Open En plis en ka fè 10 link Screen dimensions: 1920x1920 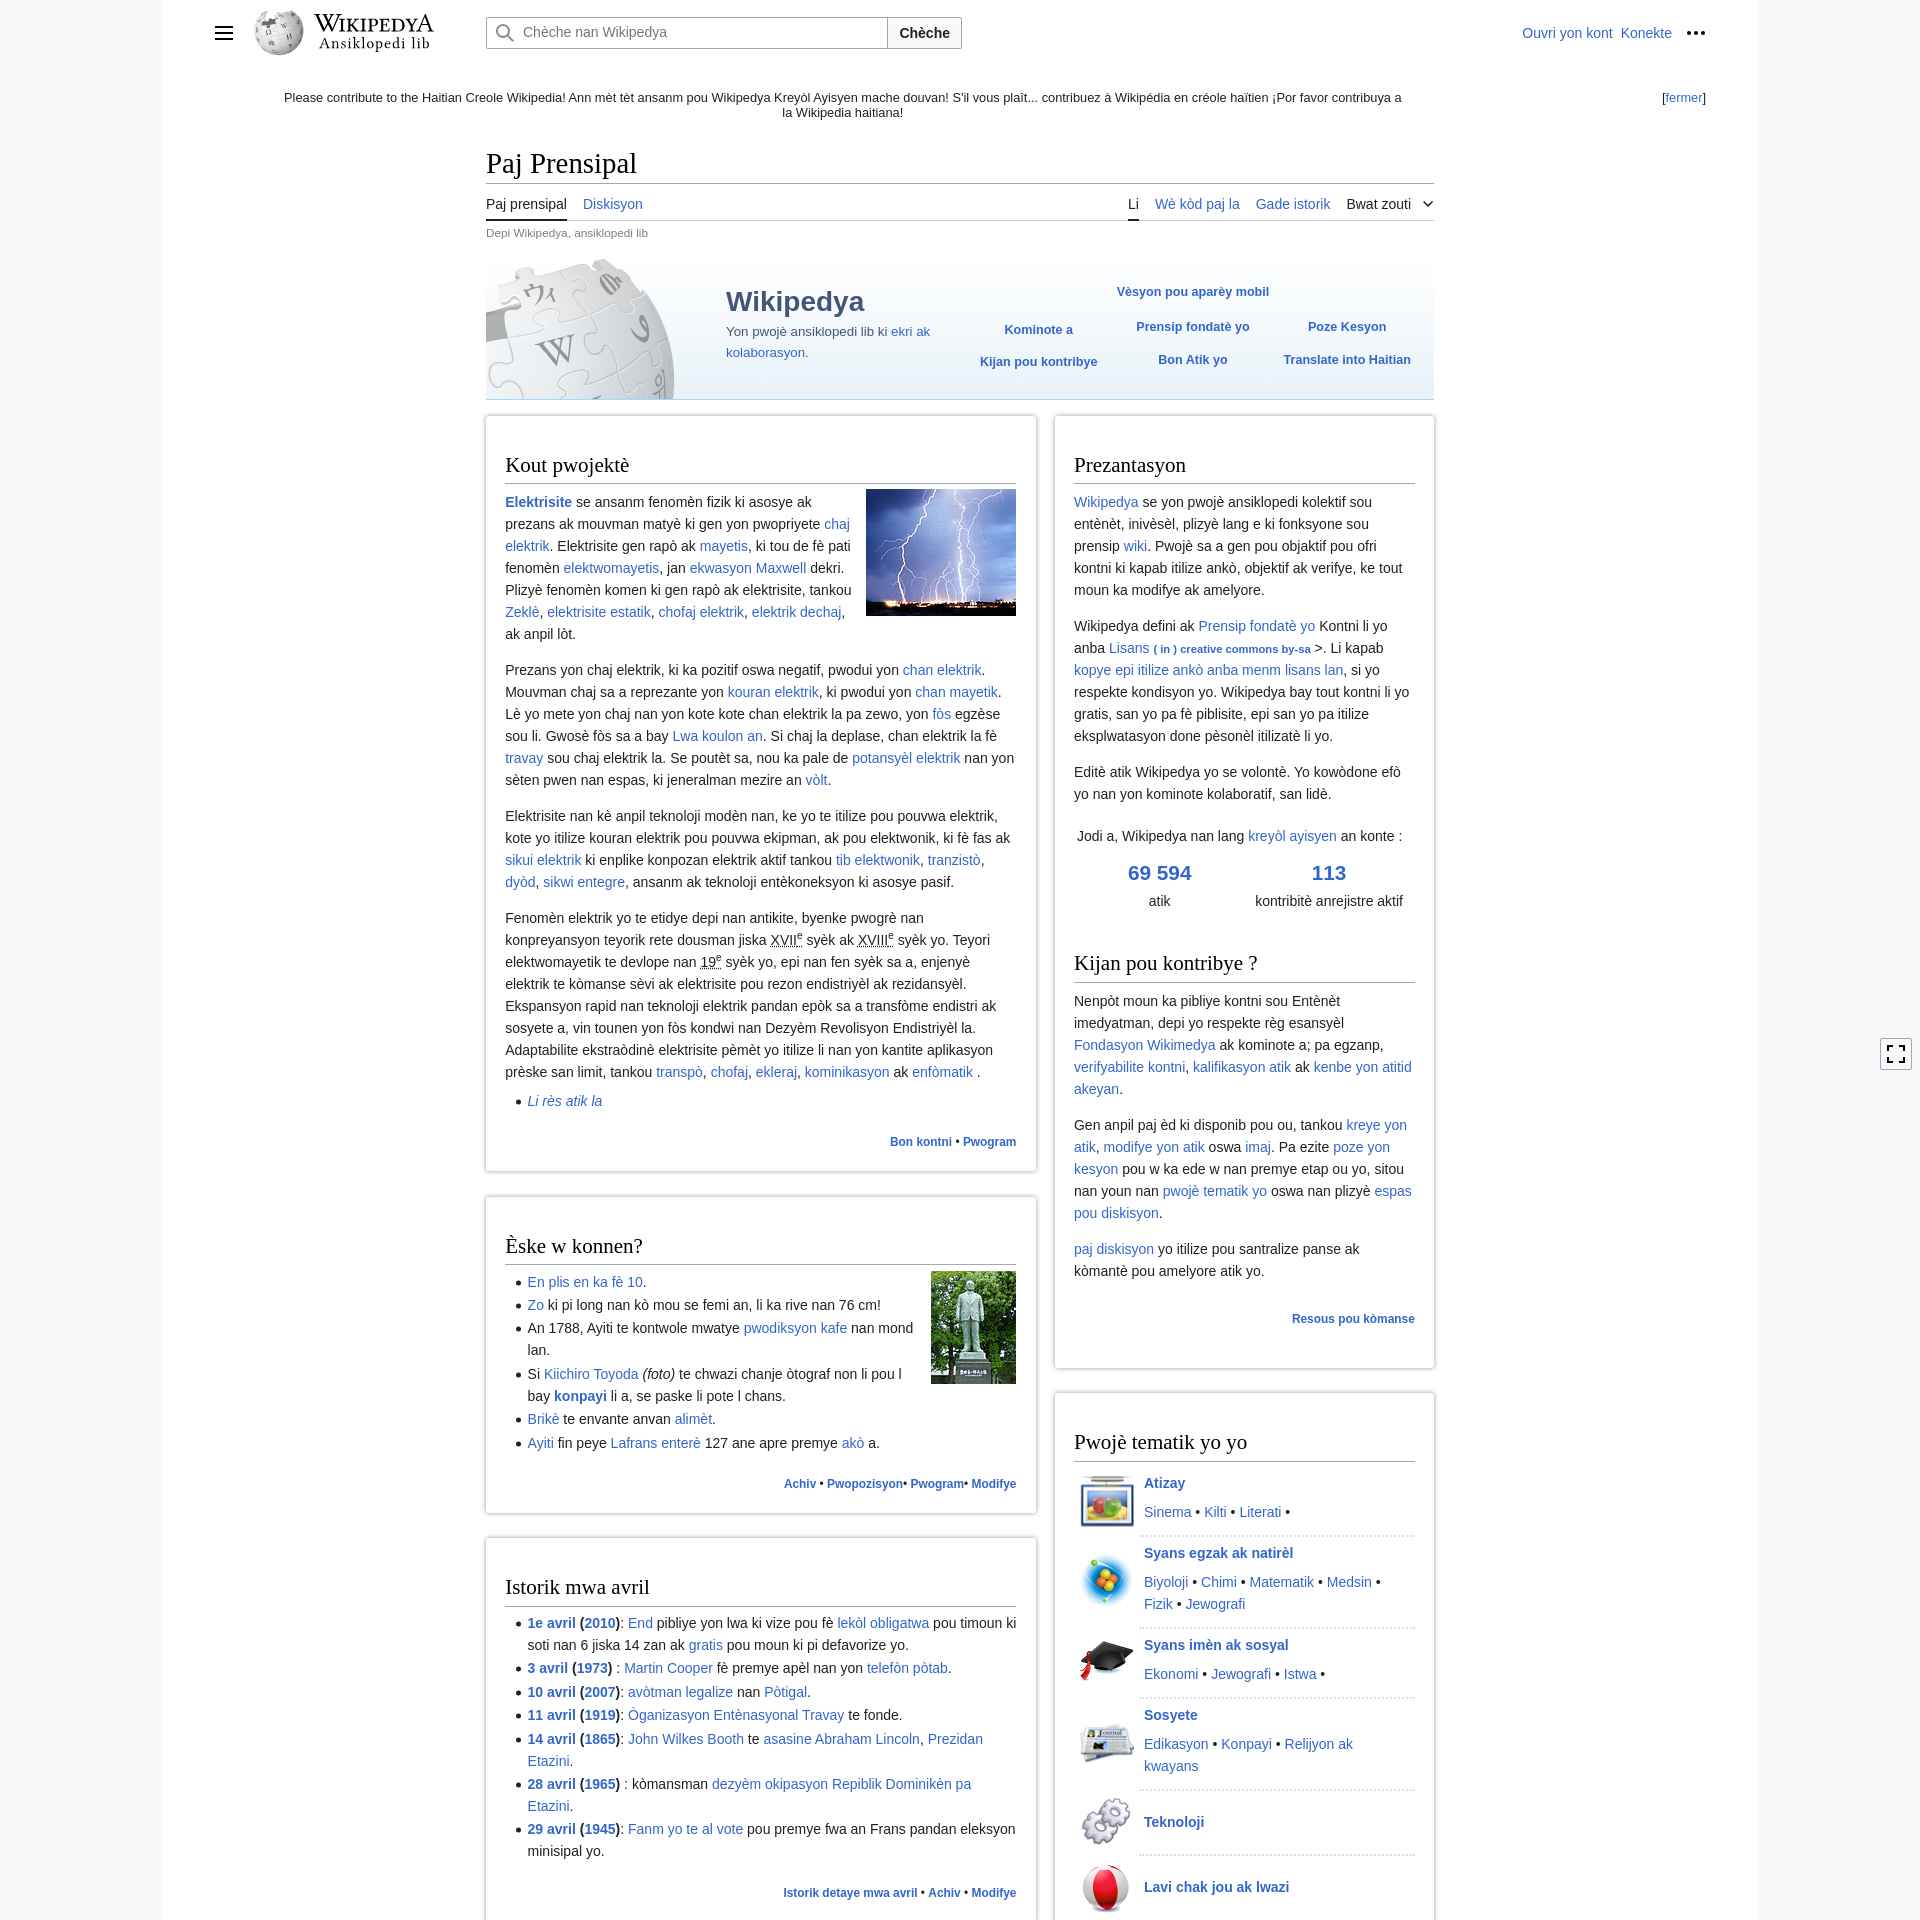(x=584, y=1282)
